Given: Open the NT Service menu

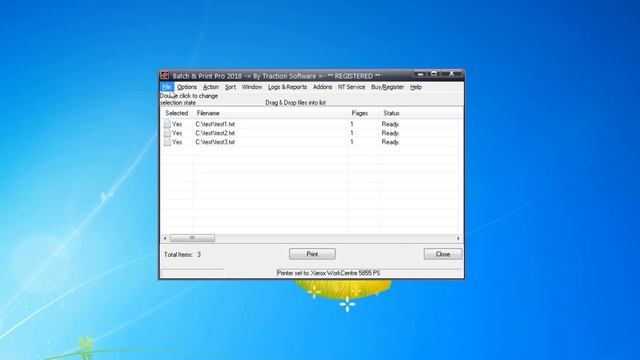Looking at the screenshot, I should tap(351, 87).
